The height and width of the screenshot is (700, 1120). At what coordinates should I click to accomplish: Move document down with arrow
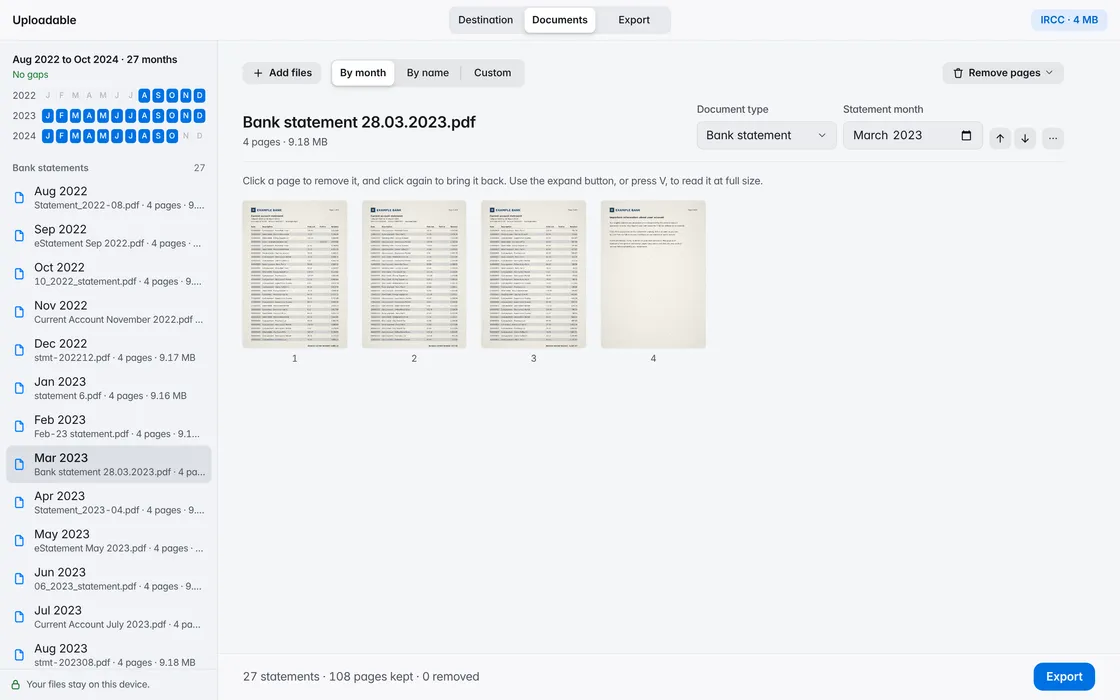pos(1025,139)
